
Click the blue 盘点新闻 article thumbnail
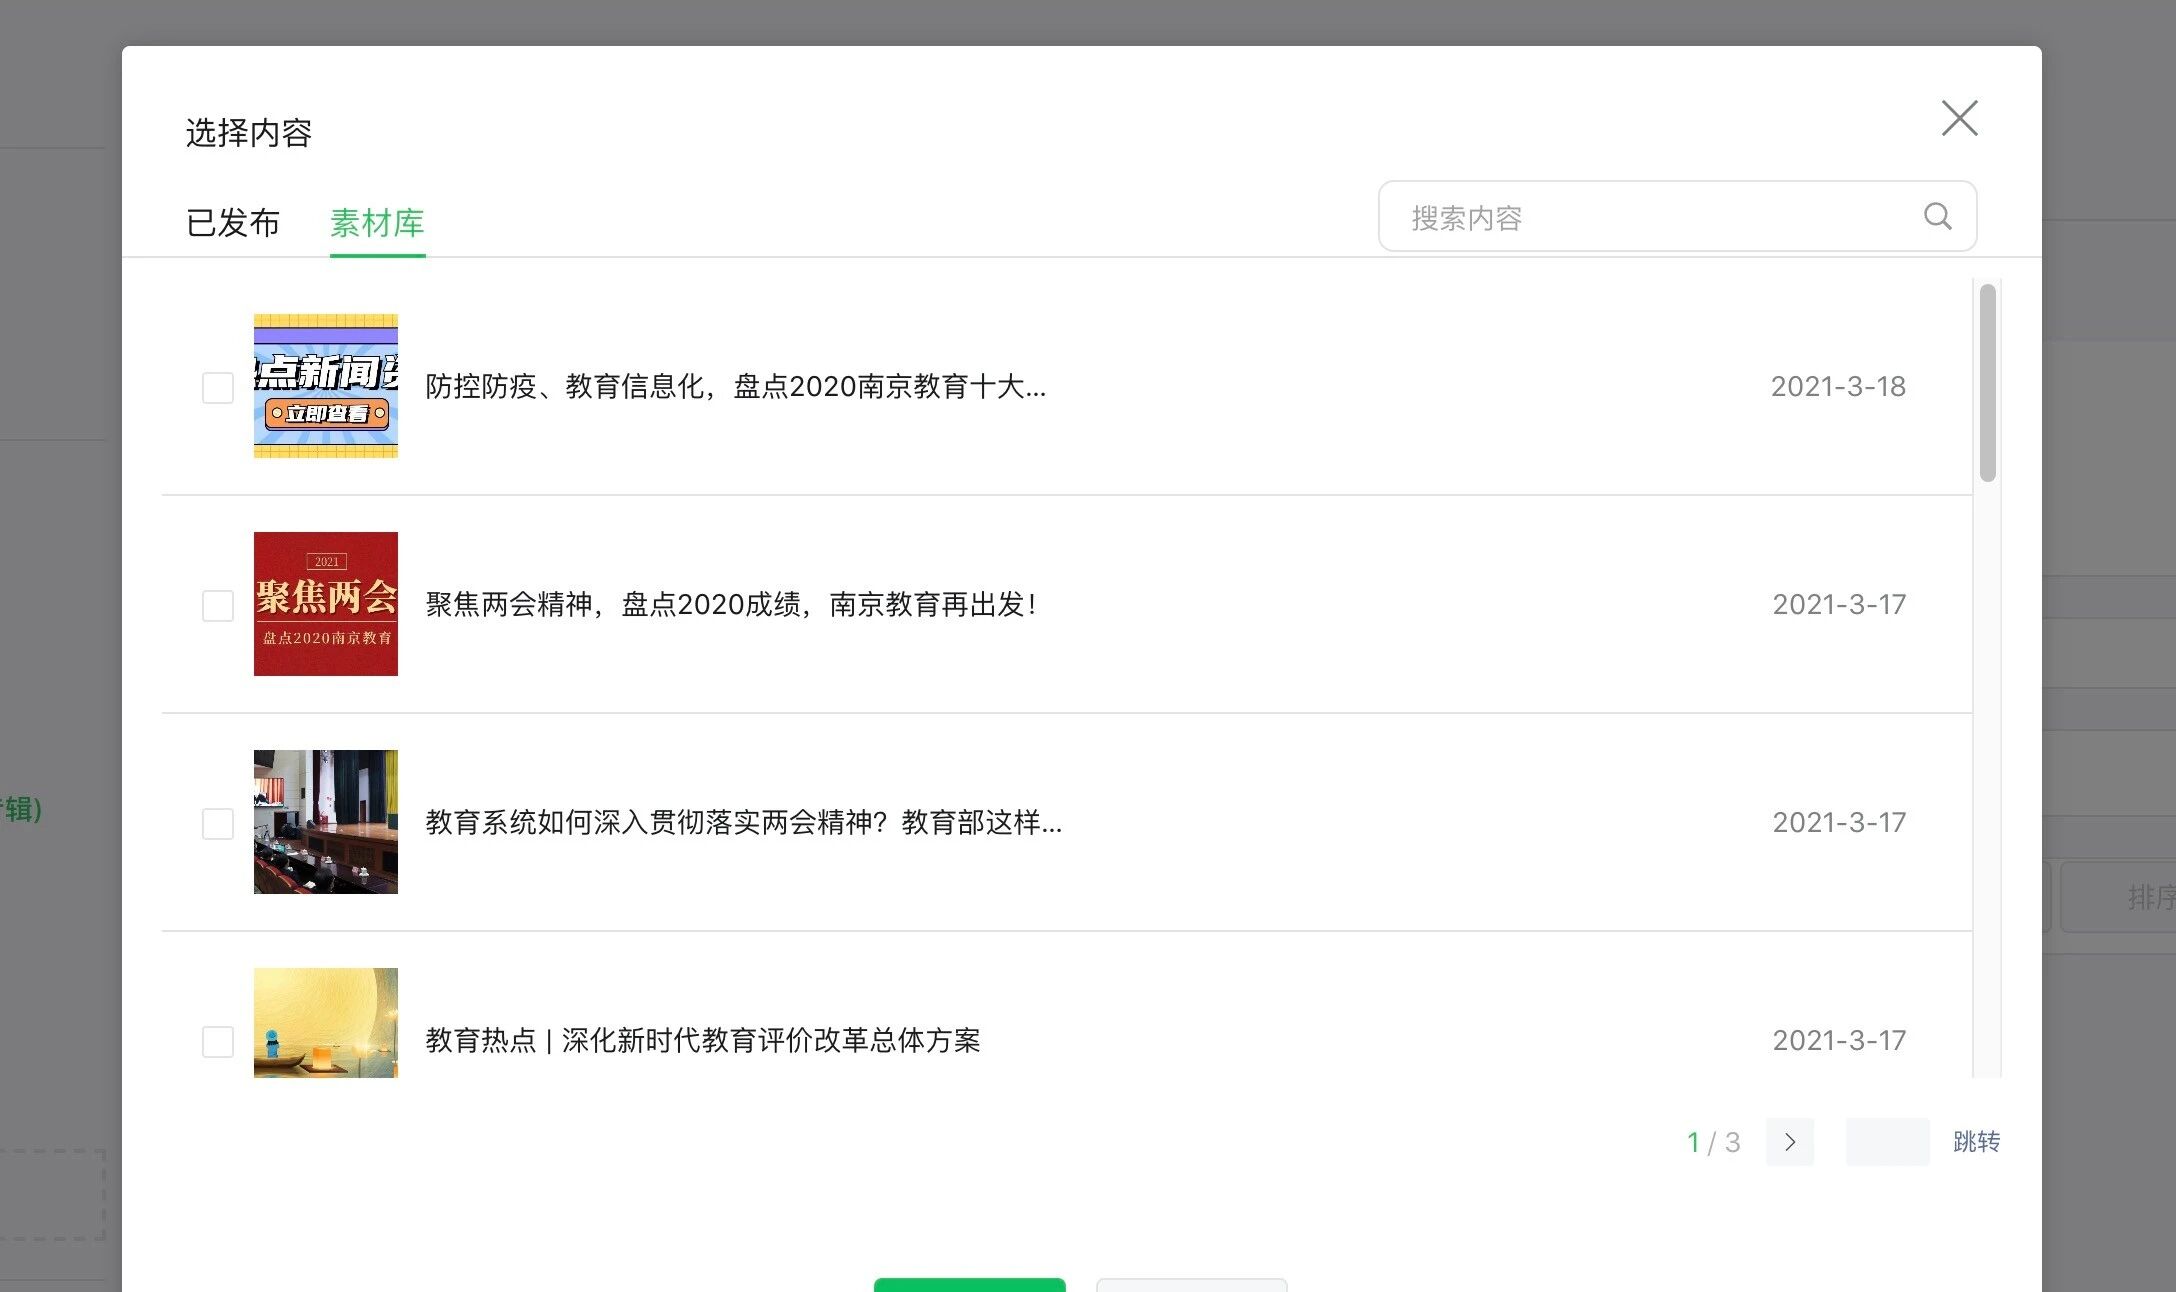pos(325,386)
